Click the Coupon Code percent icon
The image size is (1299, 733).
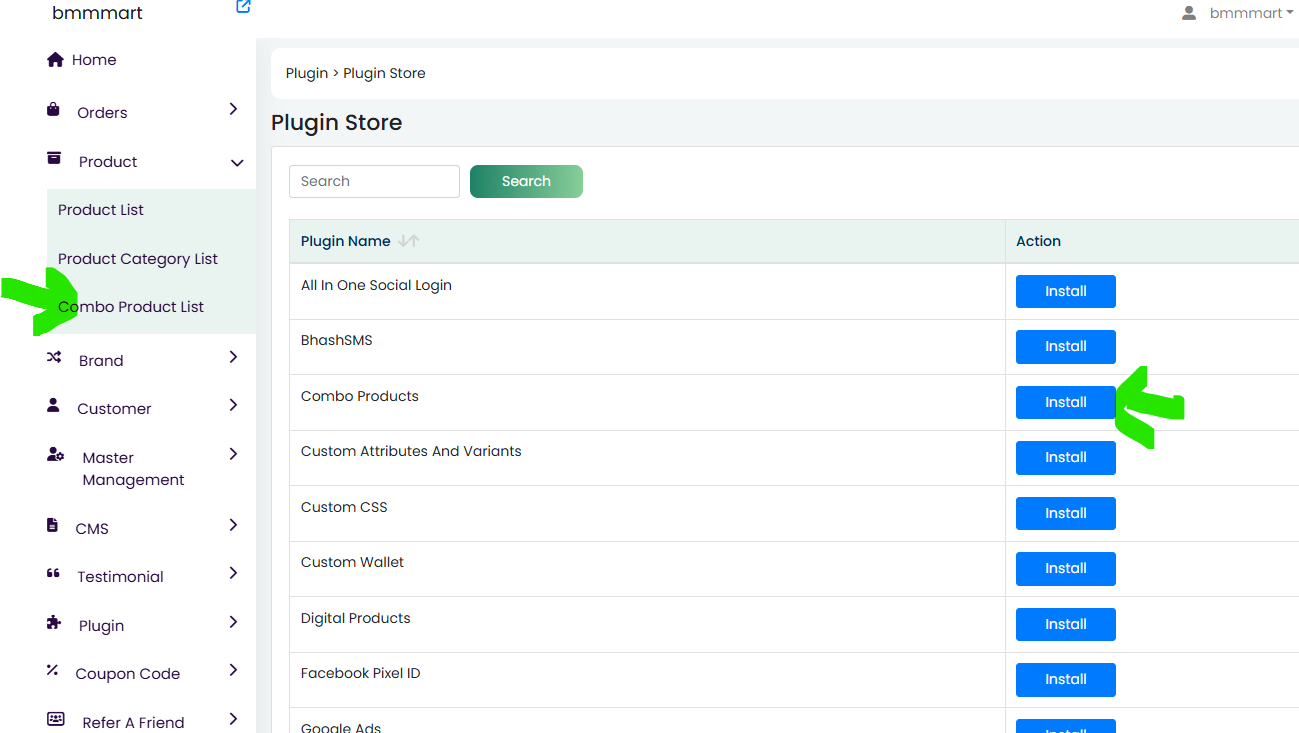pos(53,671)
